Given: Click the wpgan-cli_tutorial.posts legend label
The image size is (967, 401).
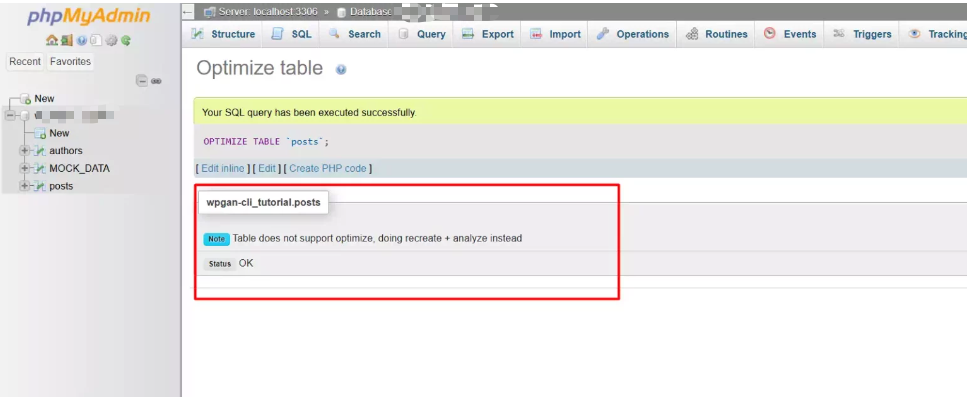Looking at the screenshot, I should [x=263, y=202].
